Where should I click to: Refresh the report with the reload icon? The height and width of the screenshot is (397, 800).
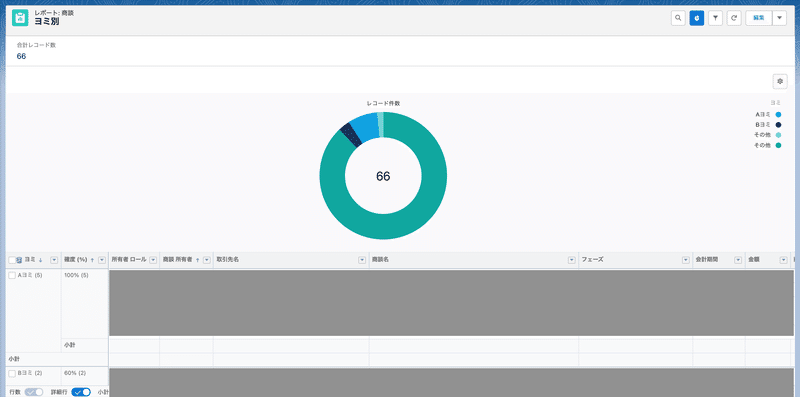734,18
